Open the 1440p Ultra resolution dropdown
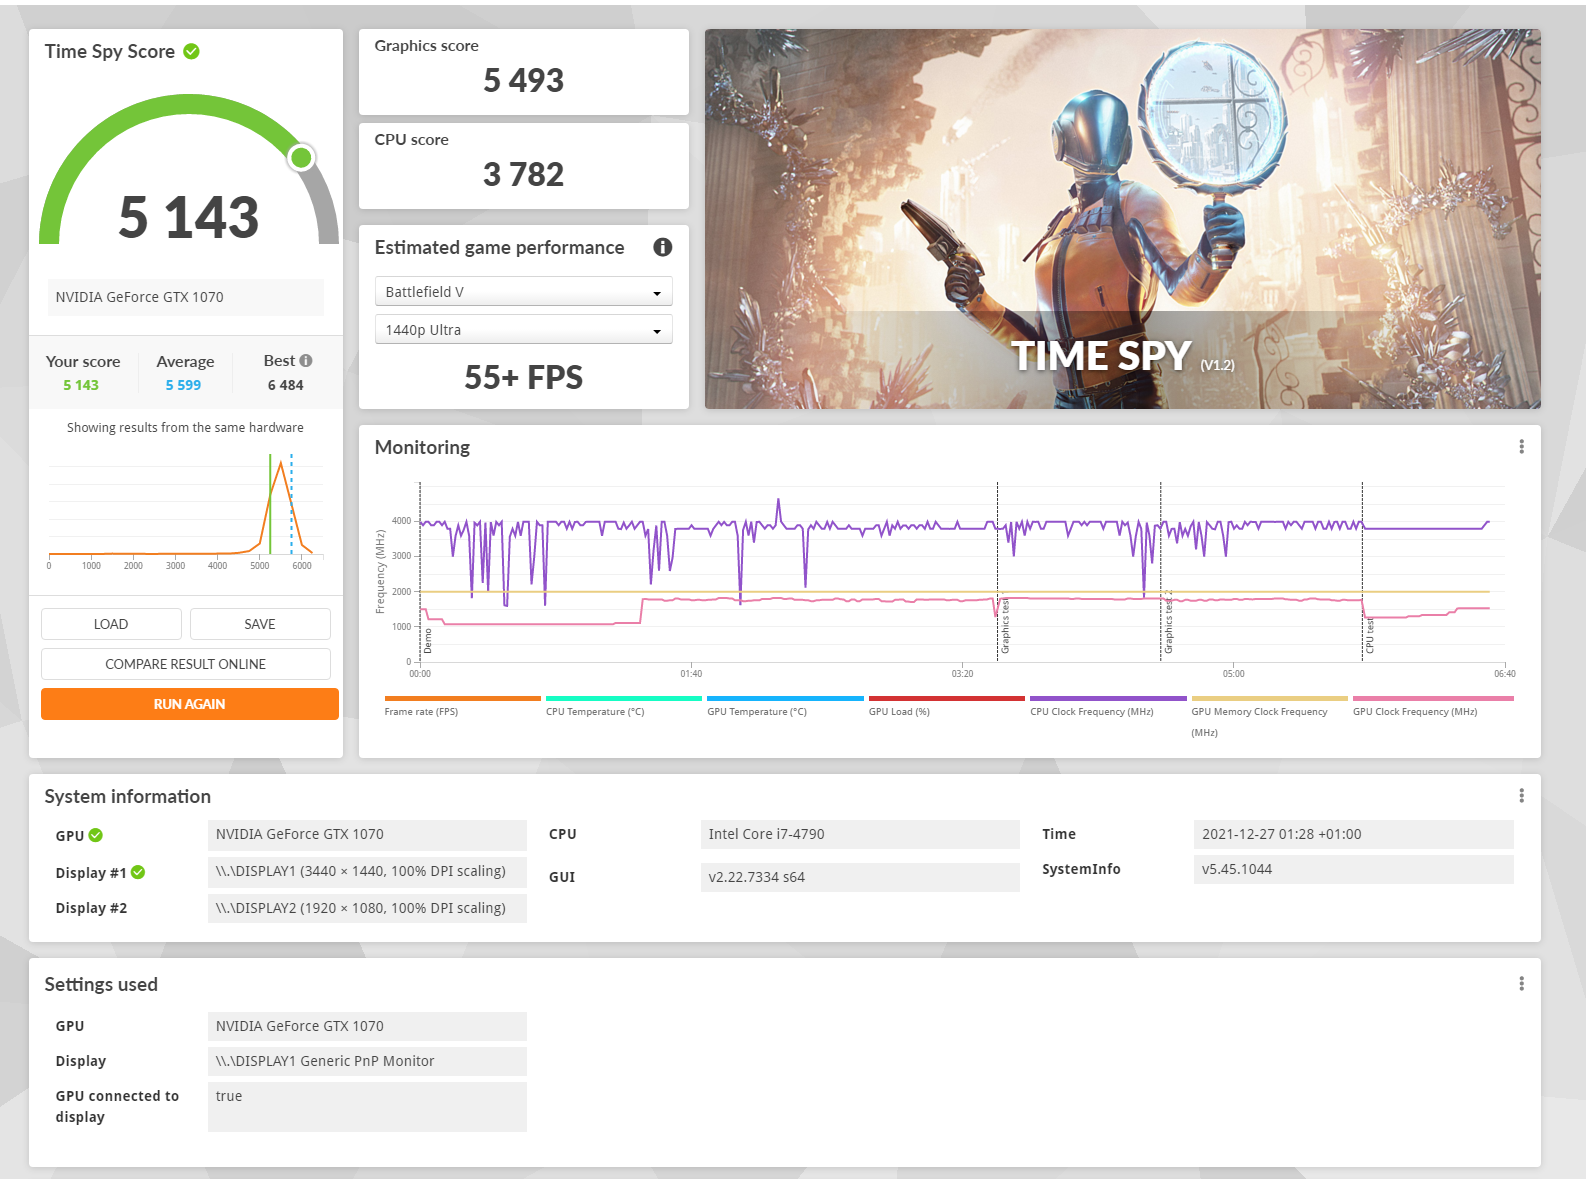 [x=523, y=329]
